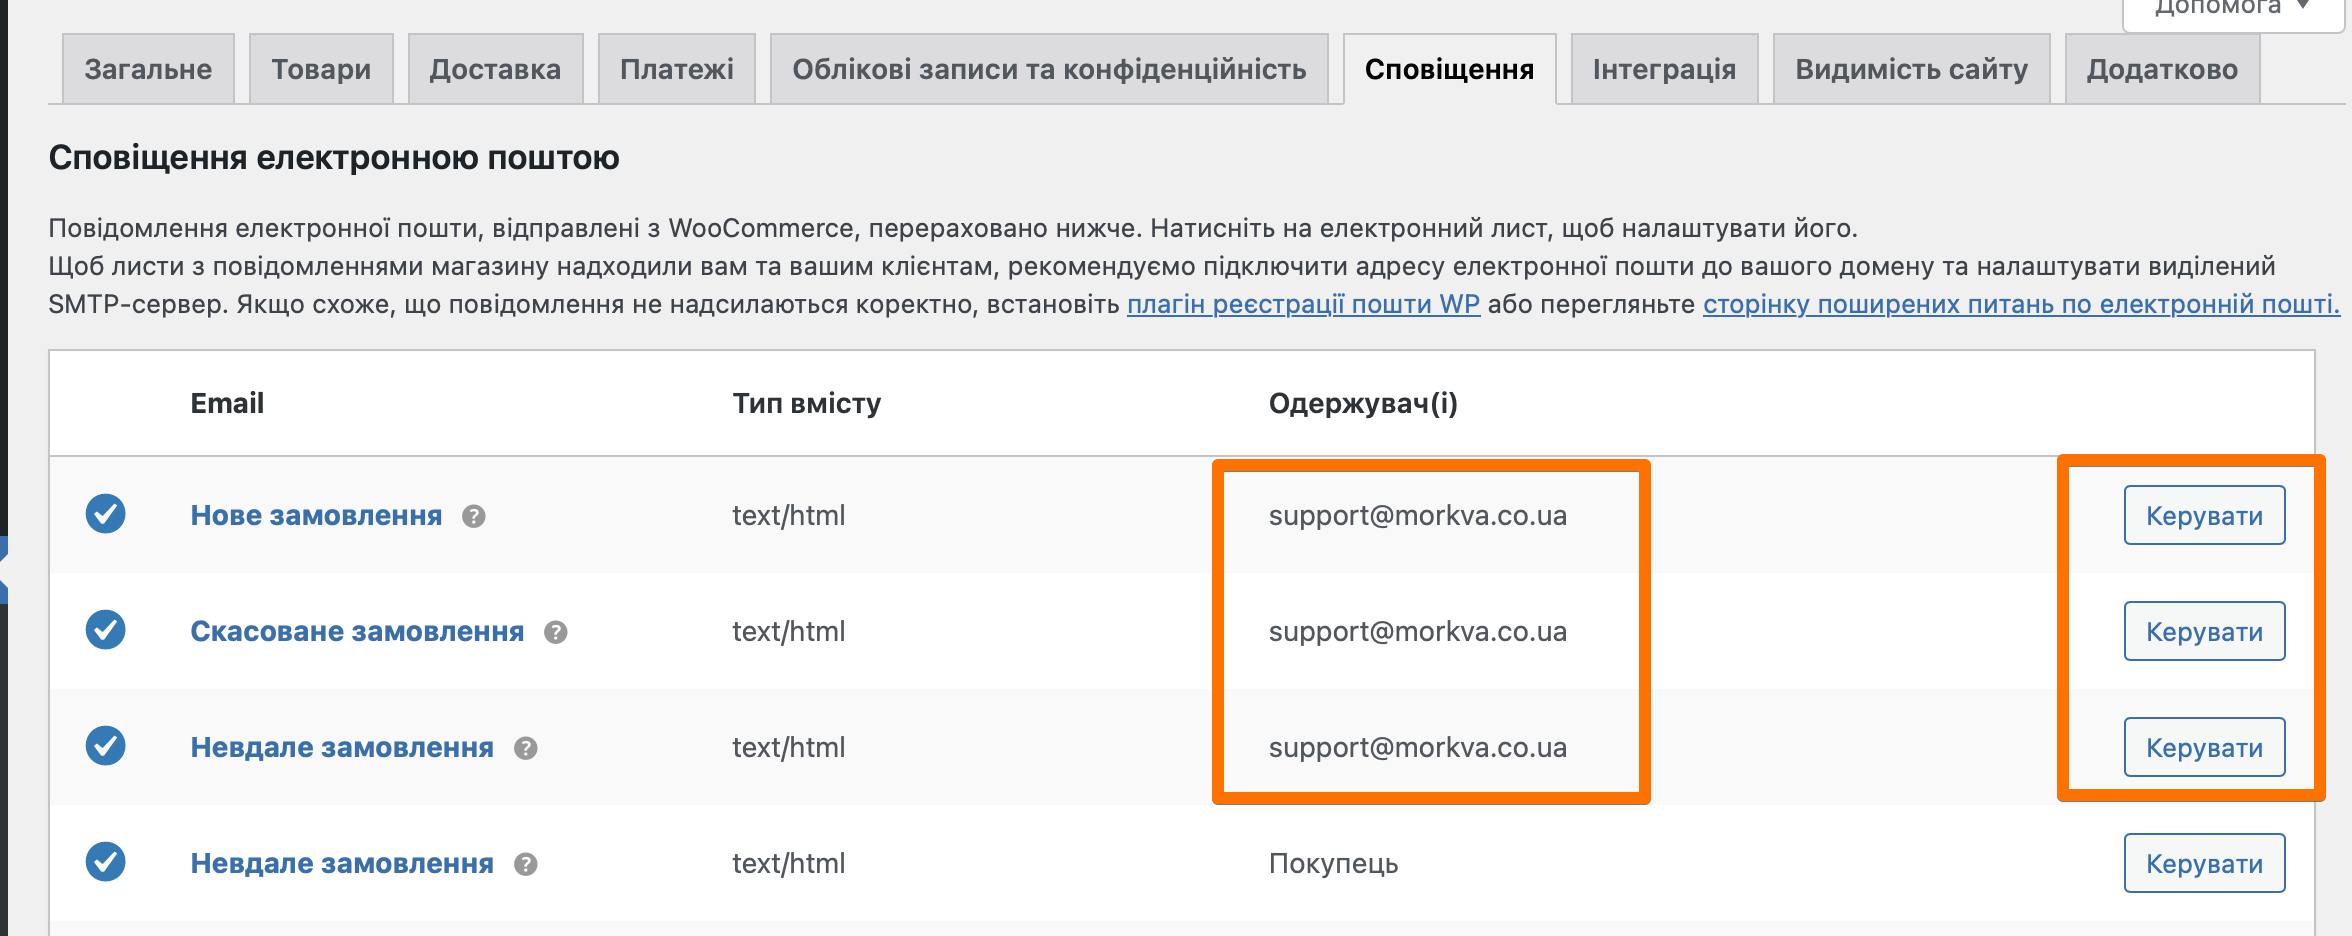
Task: Open Нове замовлення email settings link
Action: click(x=316, y=516)
